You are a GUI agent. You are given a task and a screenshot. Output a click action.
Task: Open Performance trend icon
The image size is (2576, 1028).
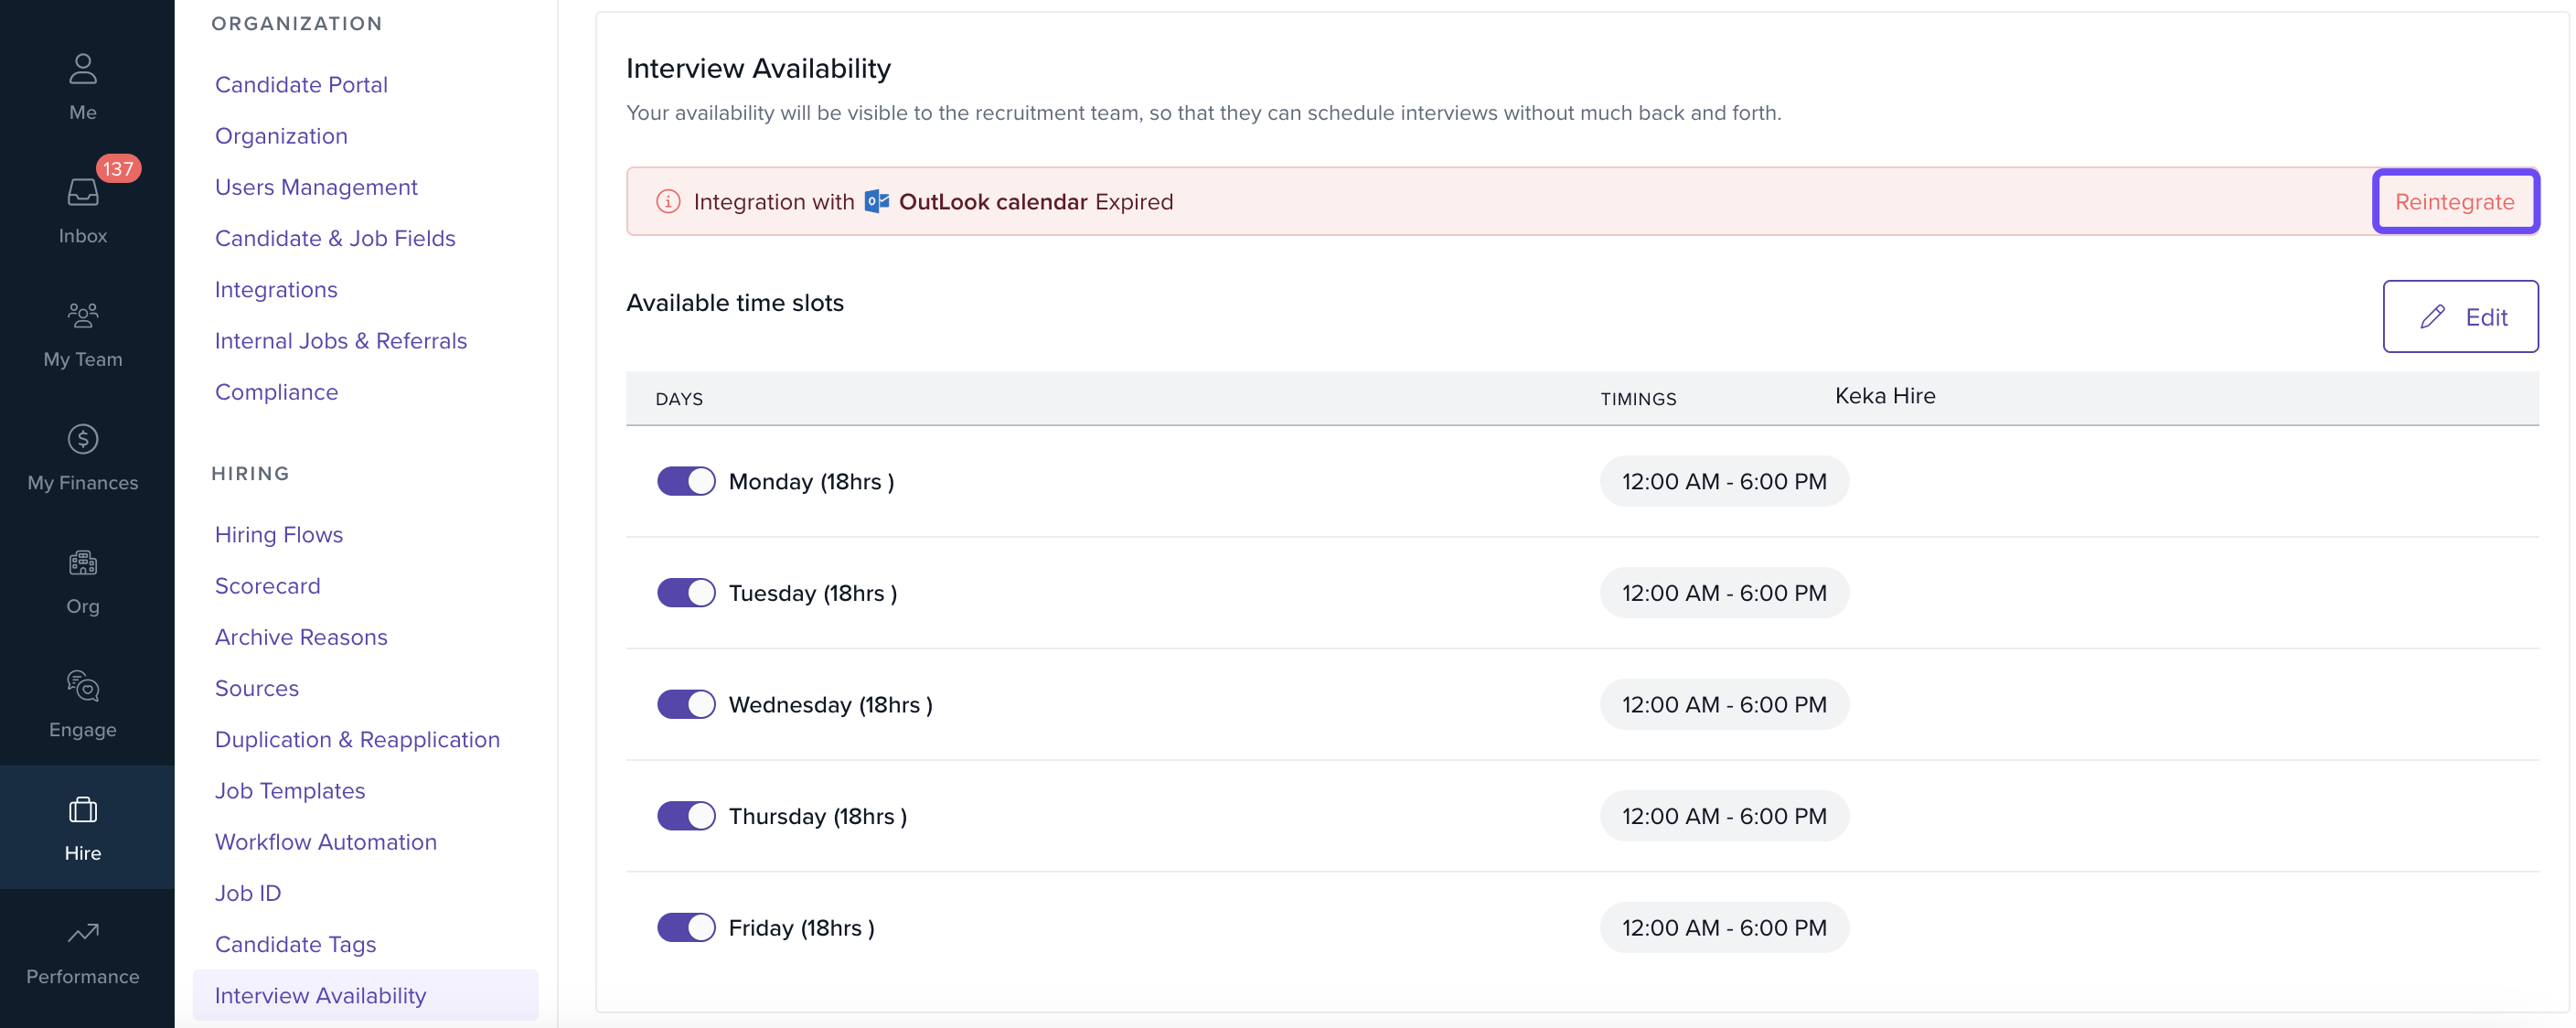point(83,933)
